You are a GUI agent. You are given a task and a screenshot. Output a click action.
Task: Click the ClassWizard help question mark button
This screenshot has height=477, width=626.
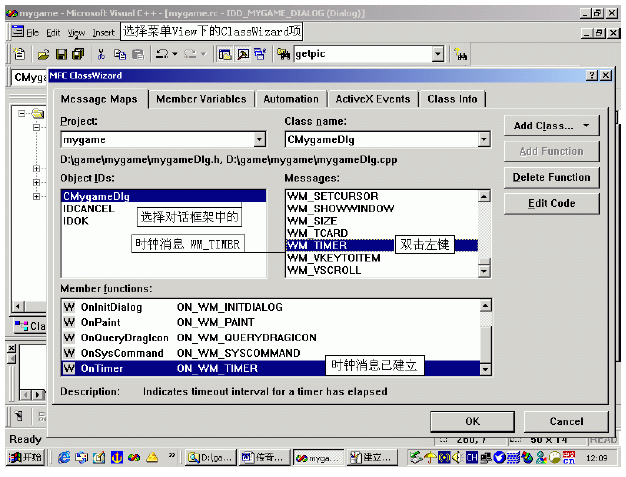pyautogui.click(x=592, y=75)
